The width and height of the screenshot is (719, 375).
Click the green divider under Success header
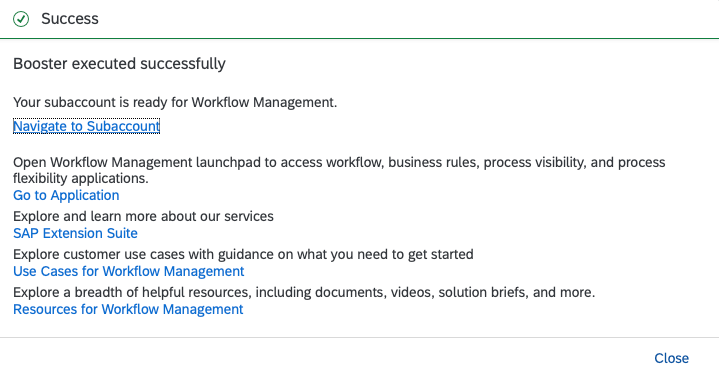tap(360, 39)
